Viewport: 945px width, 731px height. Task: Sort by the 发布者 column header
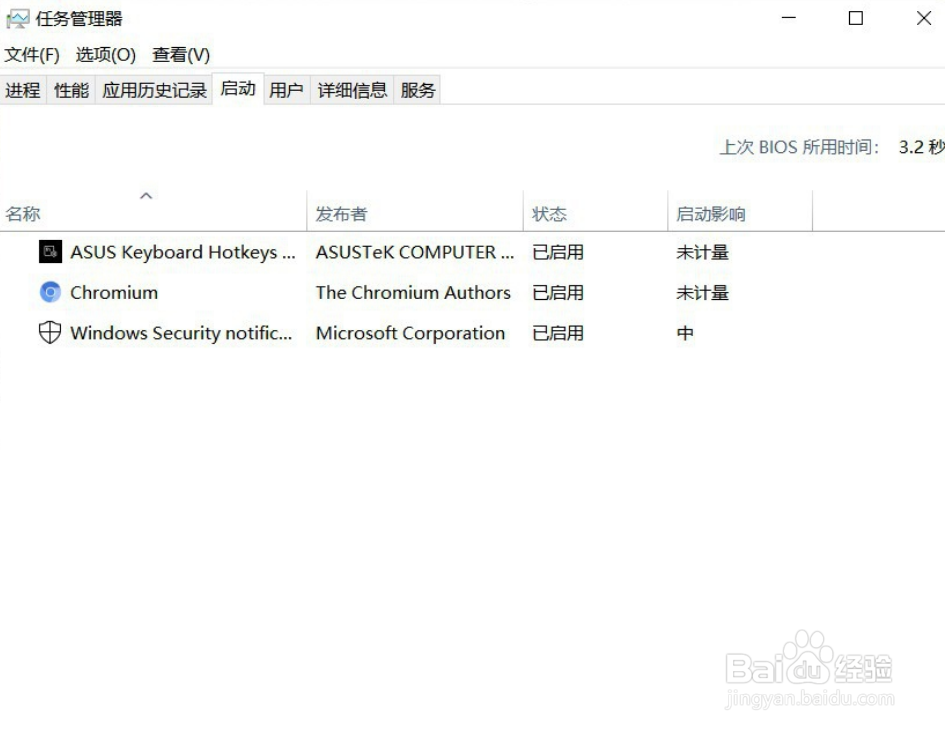tap(415, 210)
